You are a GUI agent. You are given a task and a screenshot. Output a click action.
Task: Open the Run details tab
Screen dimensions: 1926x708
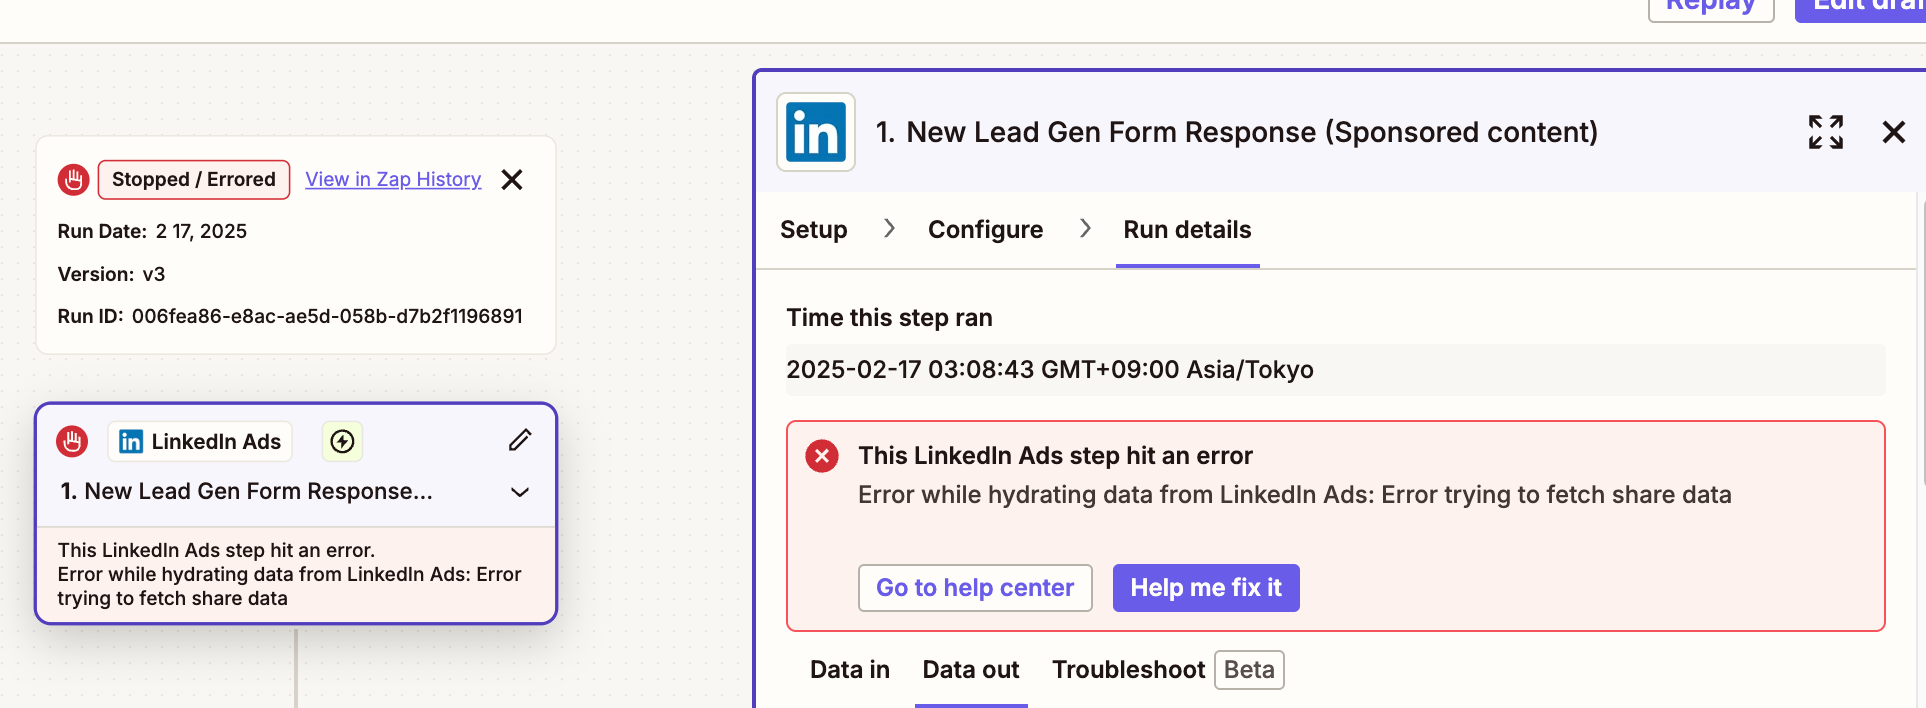click(x=1187, y=230)
